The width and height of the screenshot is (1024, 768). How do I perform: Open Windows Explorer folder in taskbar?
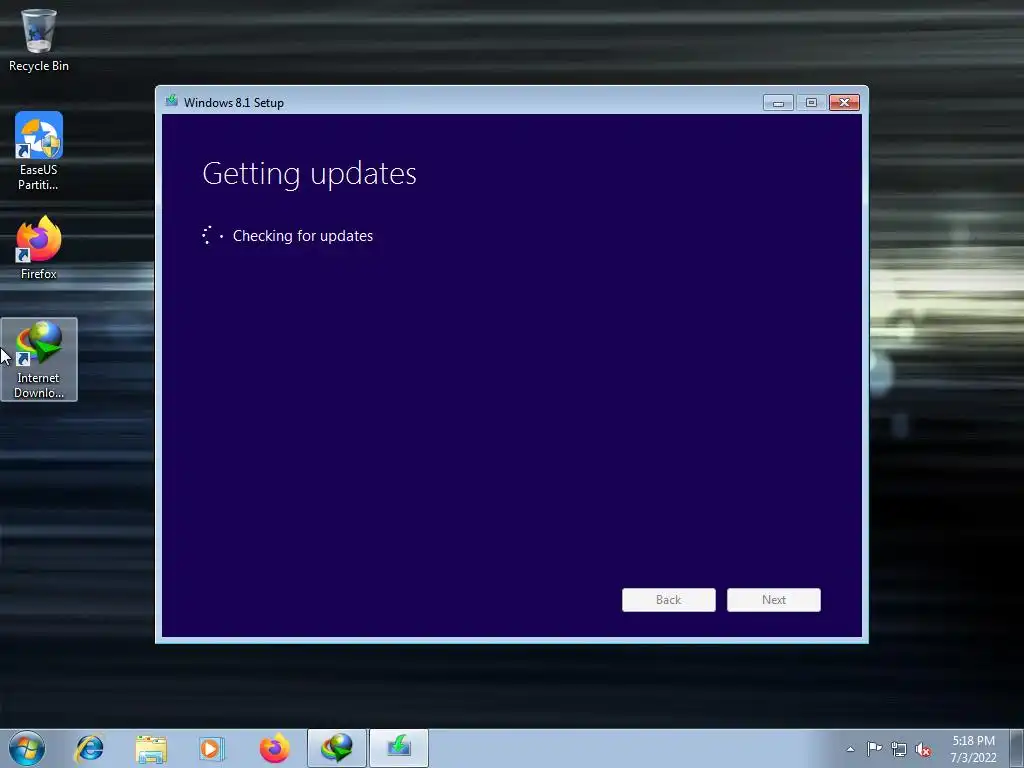[151, 748]
